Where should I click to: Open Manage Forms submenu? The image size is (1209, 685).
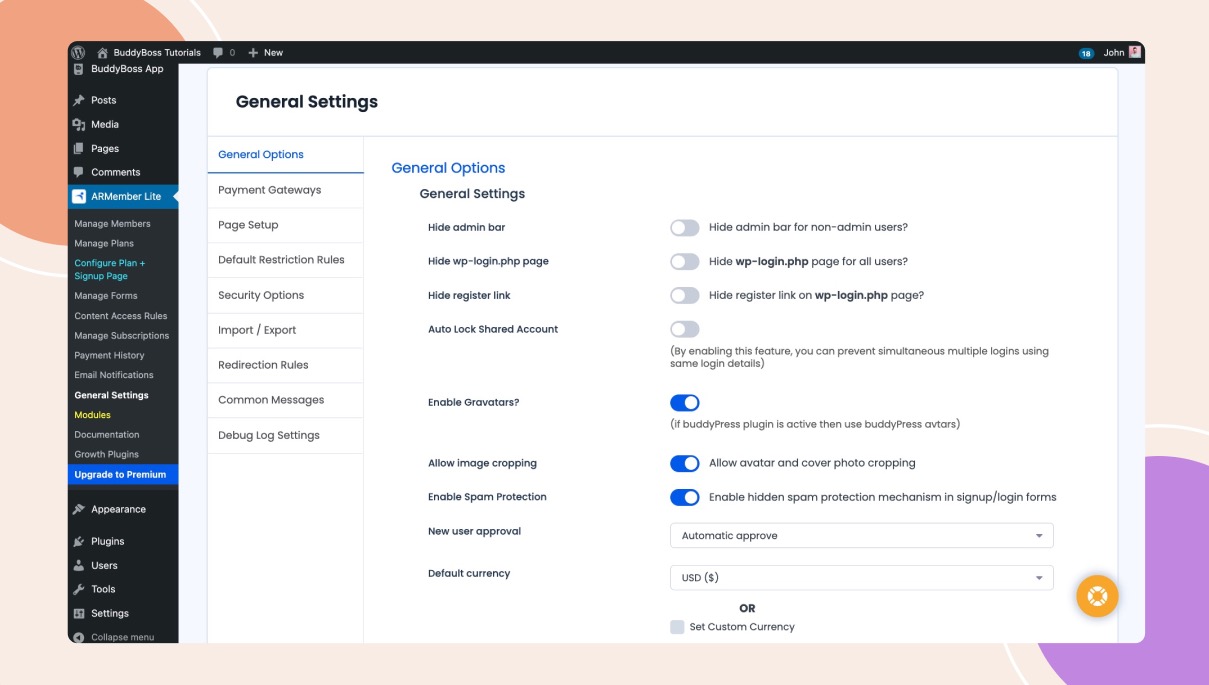tap(106, 296)
